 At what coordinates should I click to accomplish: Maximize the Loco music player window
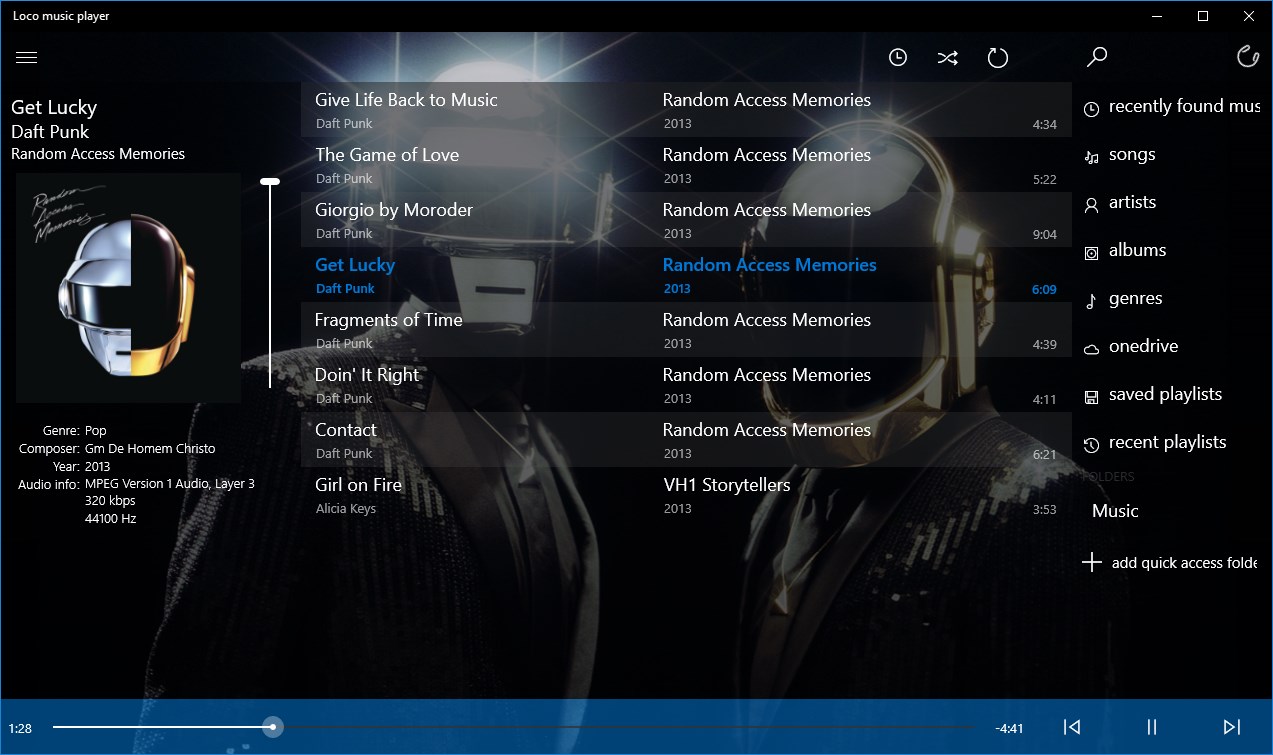tap(1203, 16)
